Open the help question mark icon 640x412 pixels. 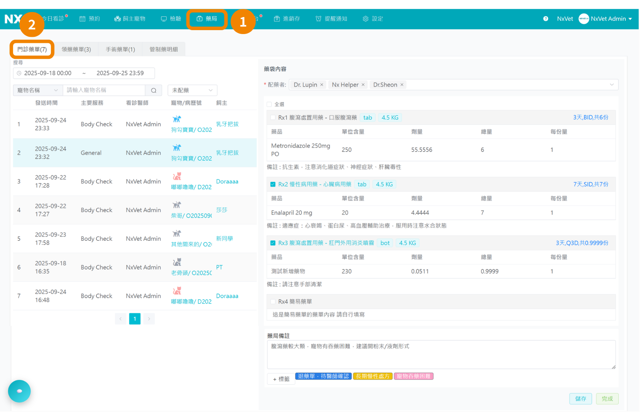tap(545, 19)
